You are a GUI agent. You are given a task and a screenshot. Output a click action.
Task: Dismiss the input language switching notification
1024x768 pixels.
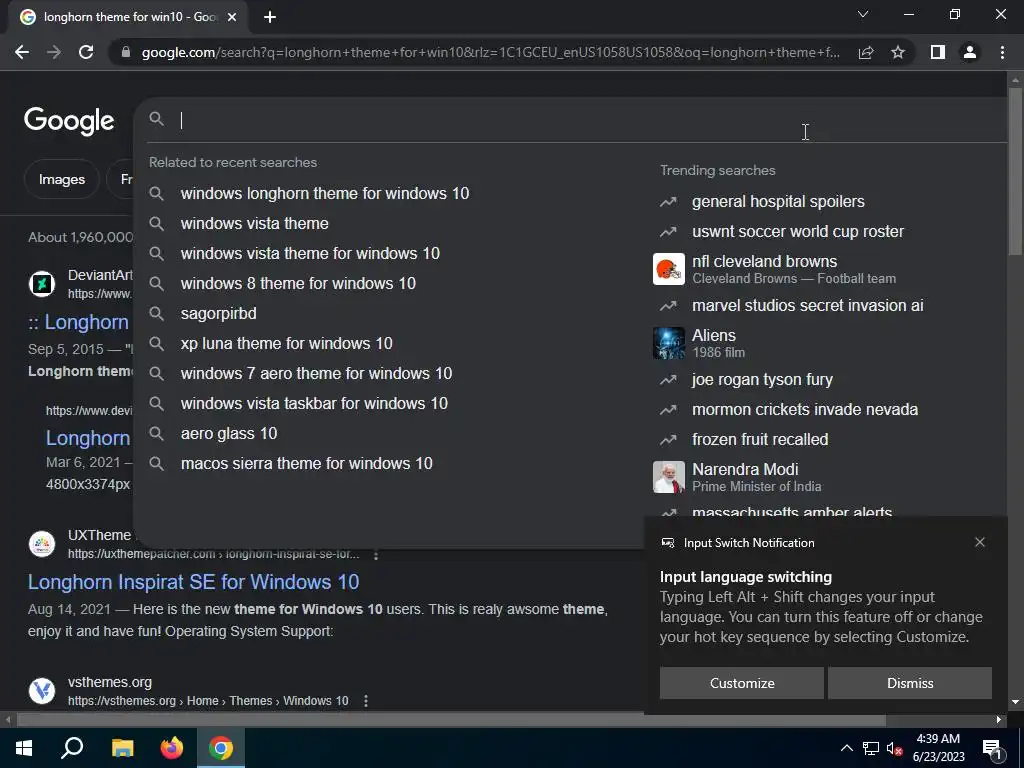pos(910,683)
